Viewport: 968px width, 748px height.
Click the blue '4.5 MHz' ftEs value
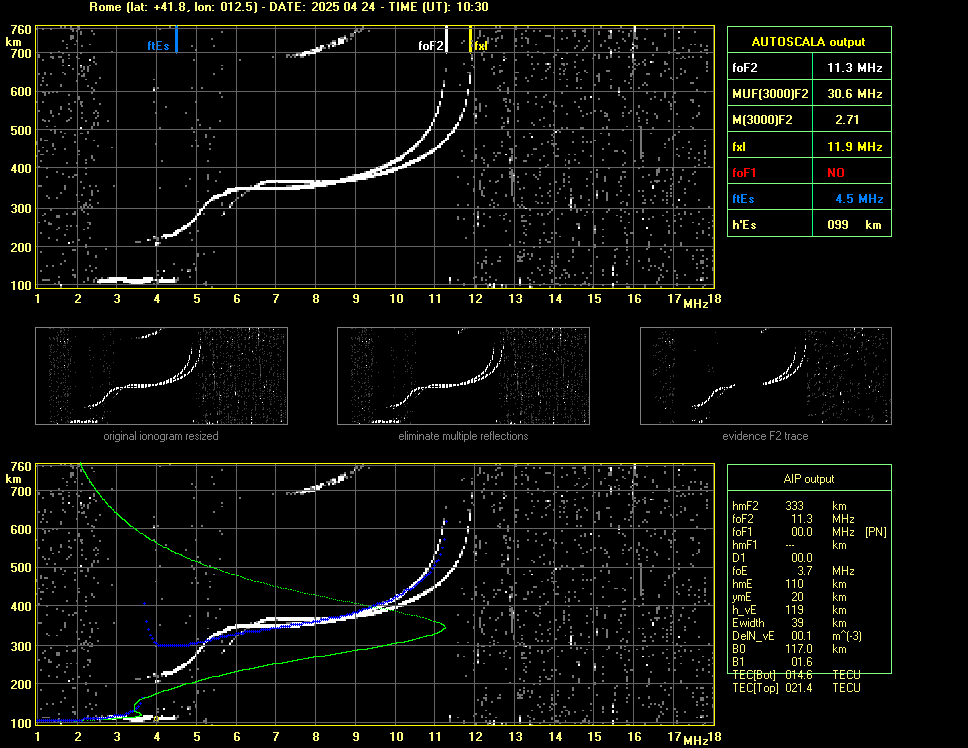pos(859,199)
